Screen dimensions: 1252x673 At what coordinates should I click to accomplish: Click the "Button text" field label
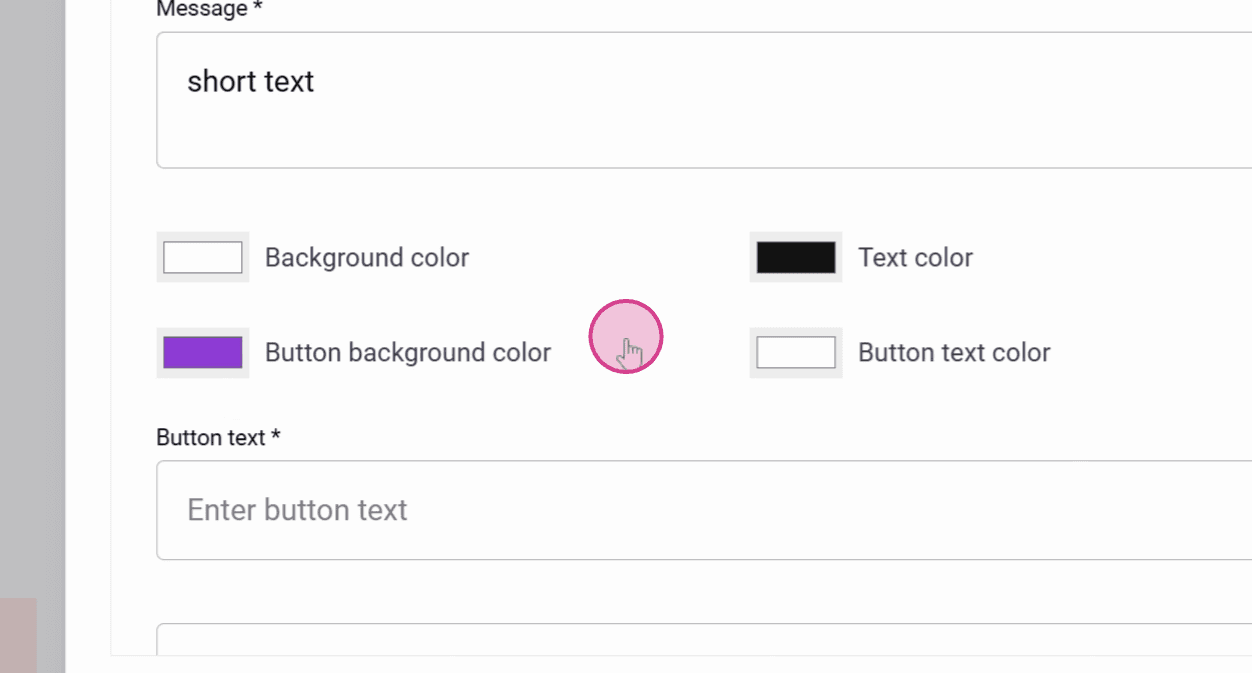[210, 438]
